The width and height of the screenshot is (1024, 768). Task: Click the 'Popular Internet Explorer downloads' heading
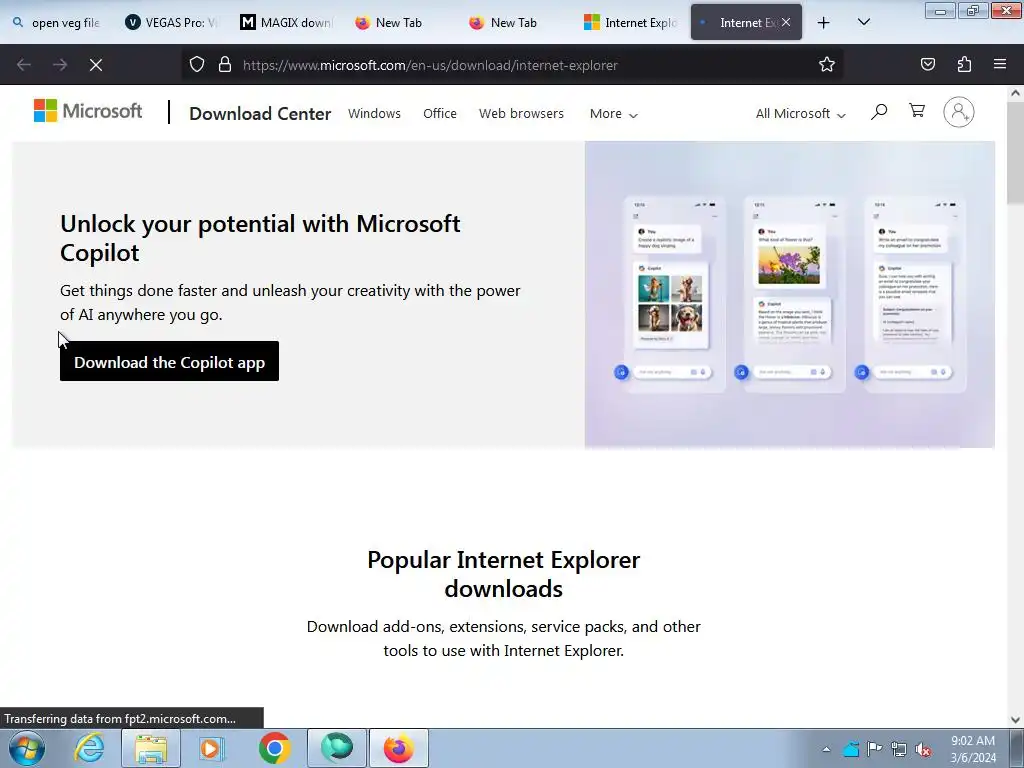coord(504,574)
